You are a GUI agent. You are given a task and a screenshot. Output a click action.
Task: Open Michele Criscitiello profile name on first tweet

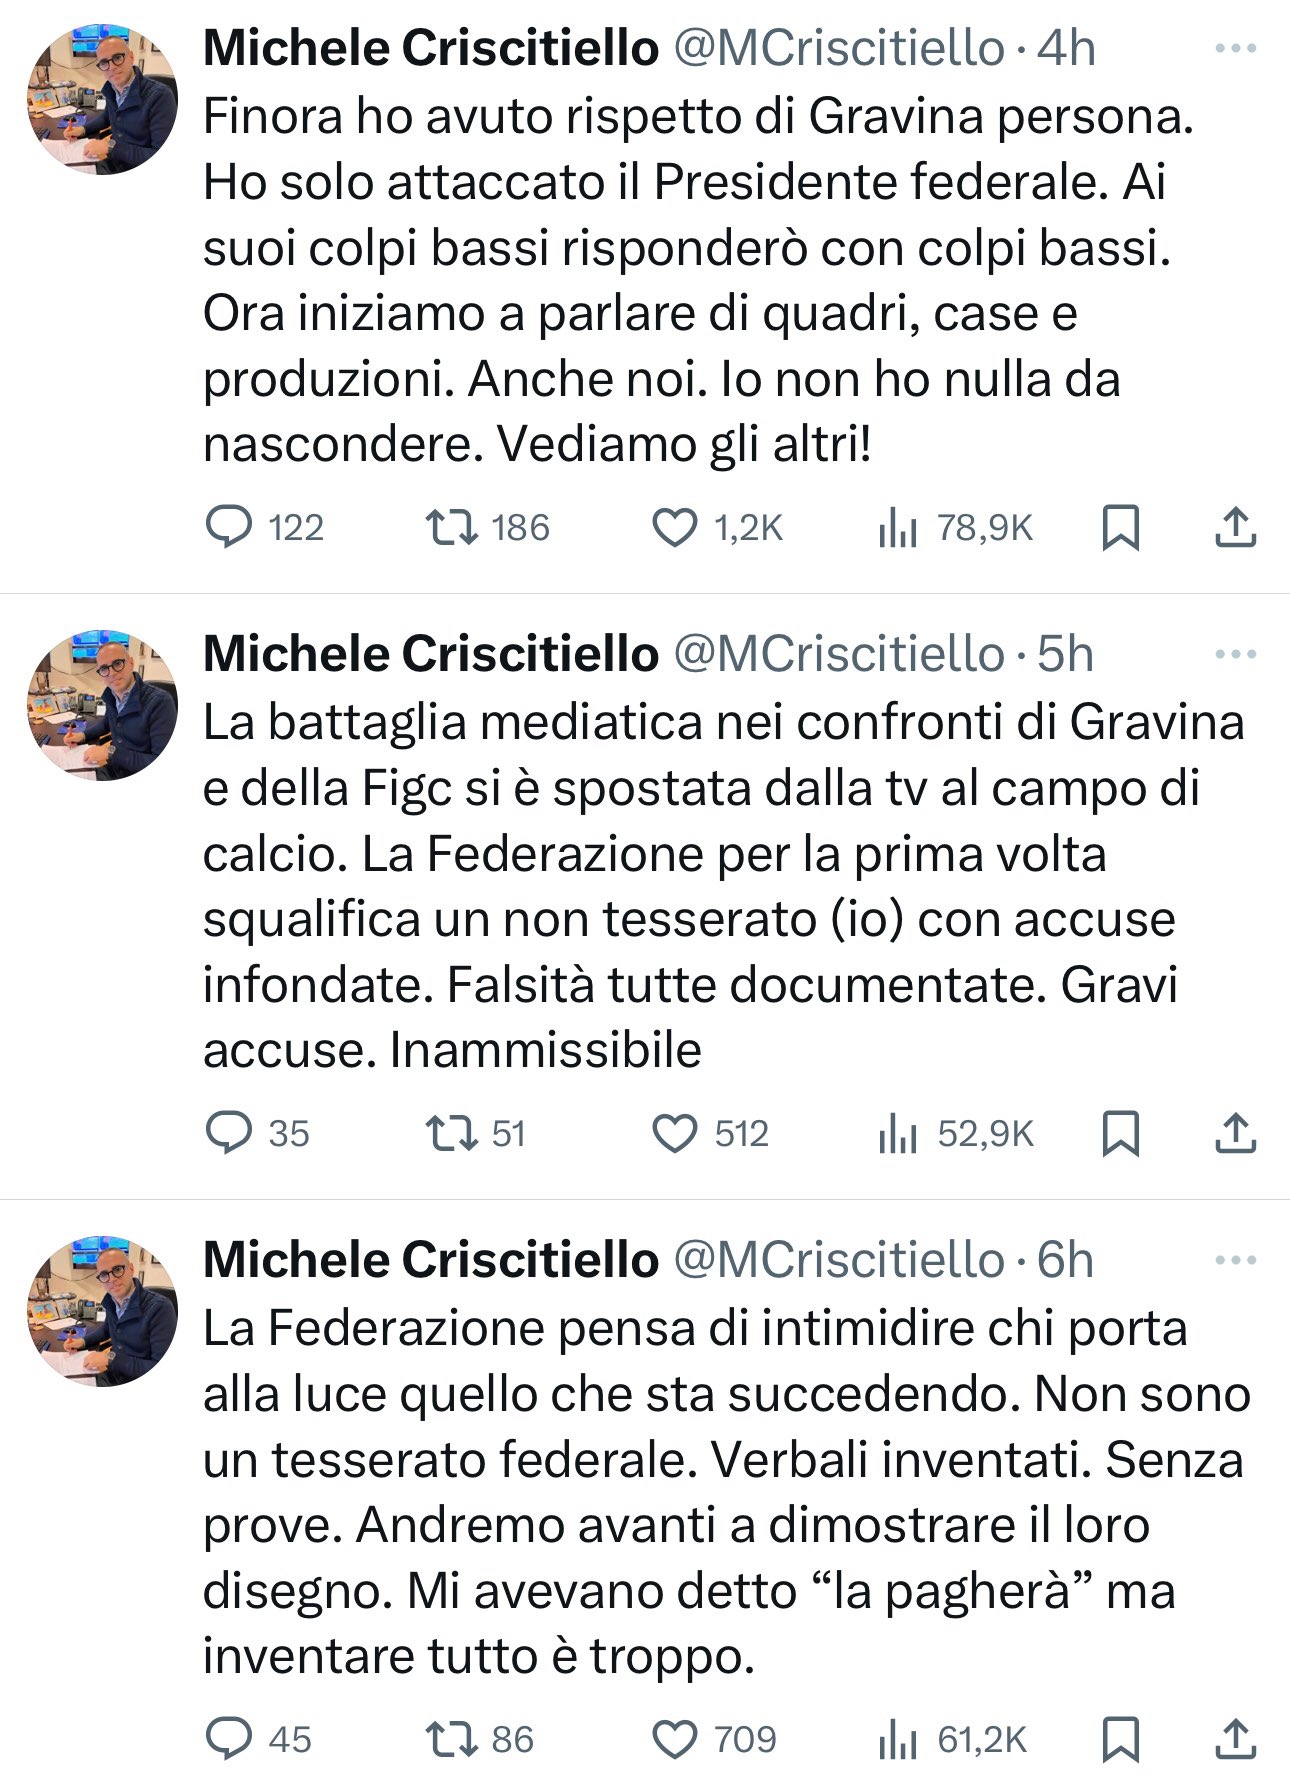tap(431, 48)
